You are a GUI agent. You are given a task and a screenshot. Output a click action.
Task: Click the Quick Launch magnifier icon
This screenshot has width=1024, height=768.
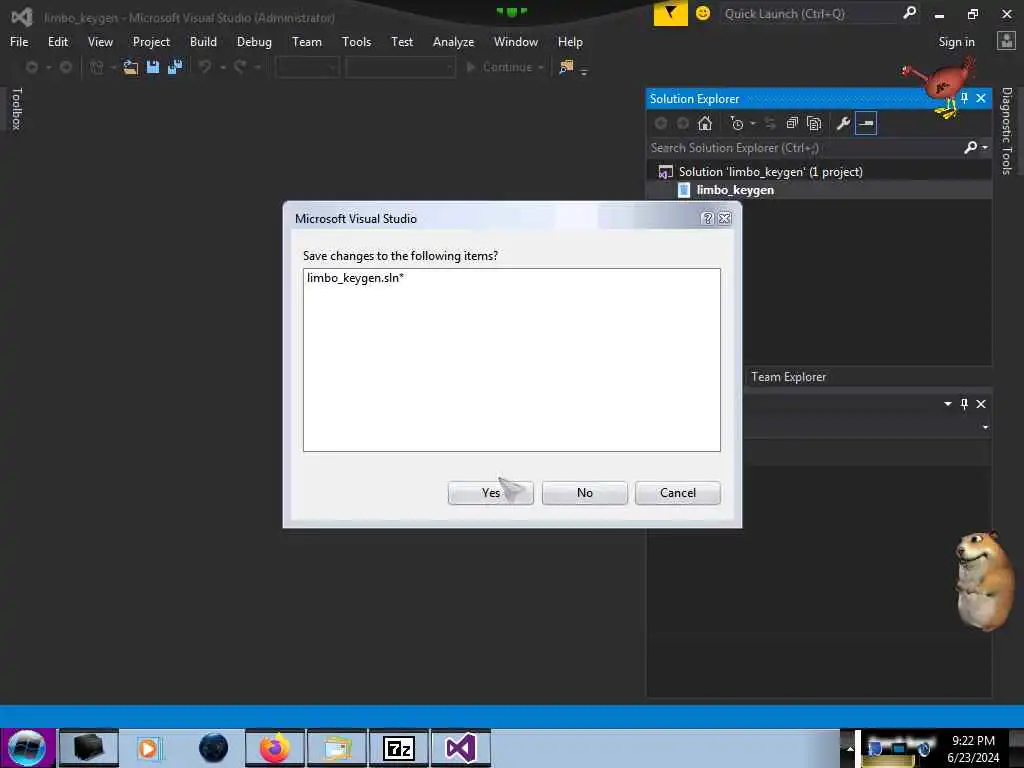pos(909,12)
